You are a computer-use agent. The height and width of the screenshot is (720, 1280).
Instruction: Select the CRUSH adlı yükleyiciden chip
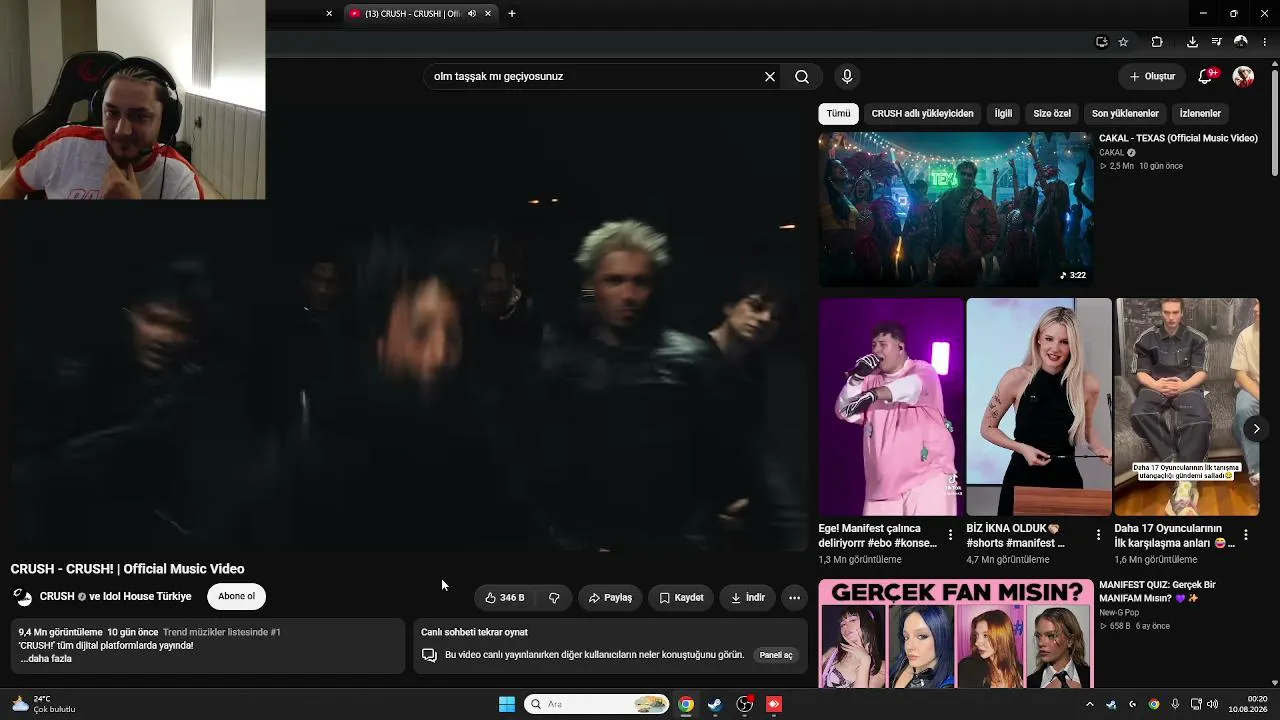pyautogui.click(x=922, y=113)
